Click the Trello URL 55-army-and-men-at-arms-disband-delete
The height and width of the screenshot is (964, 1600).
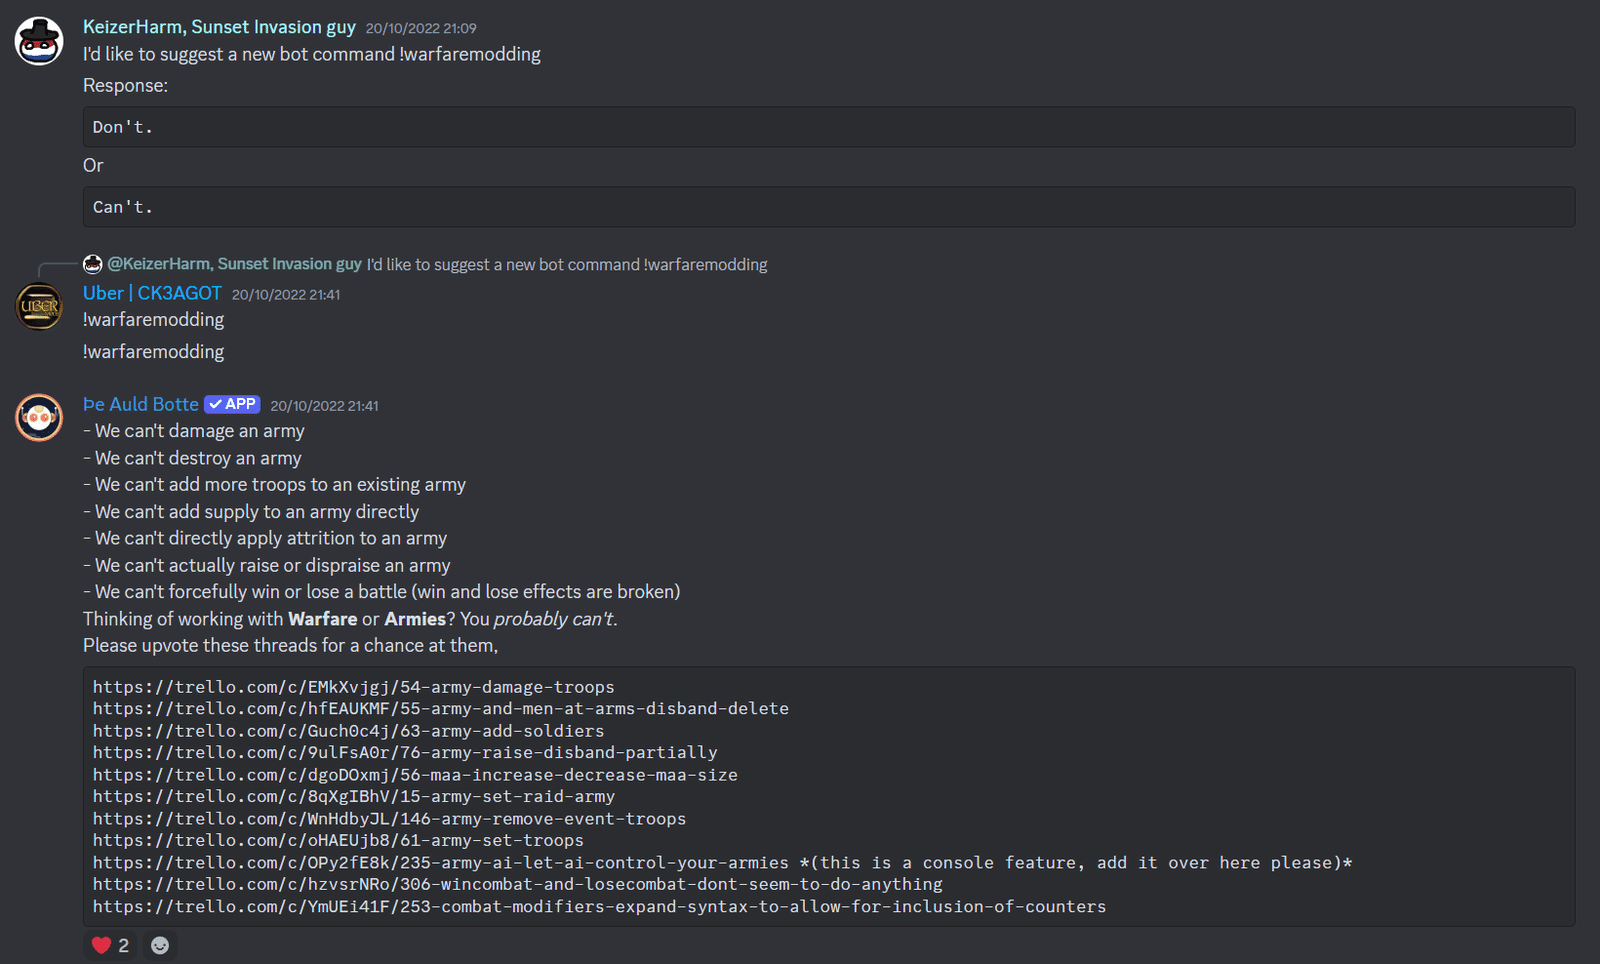click(441, 708)
